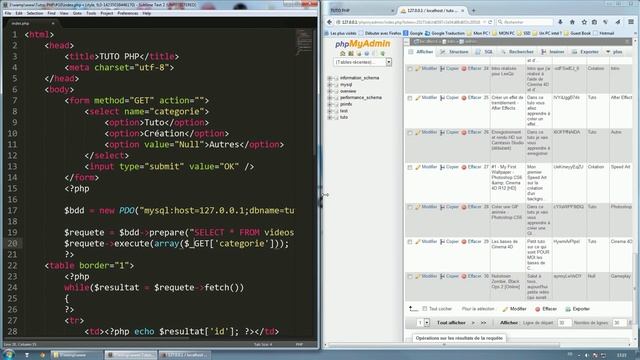Click bulk Modifier pencil below table
Screen dimensions: 640x360
(x=505, y=309)
